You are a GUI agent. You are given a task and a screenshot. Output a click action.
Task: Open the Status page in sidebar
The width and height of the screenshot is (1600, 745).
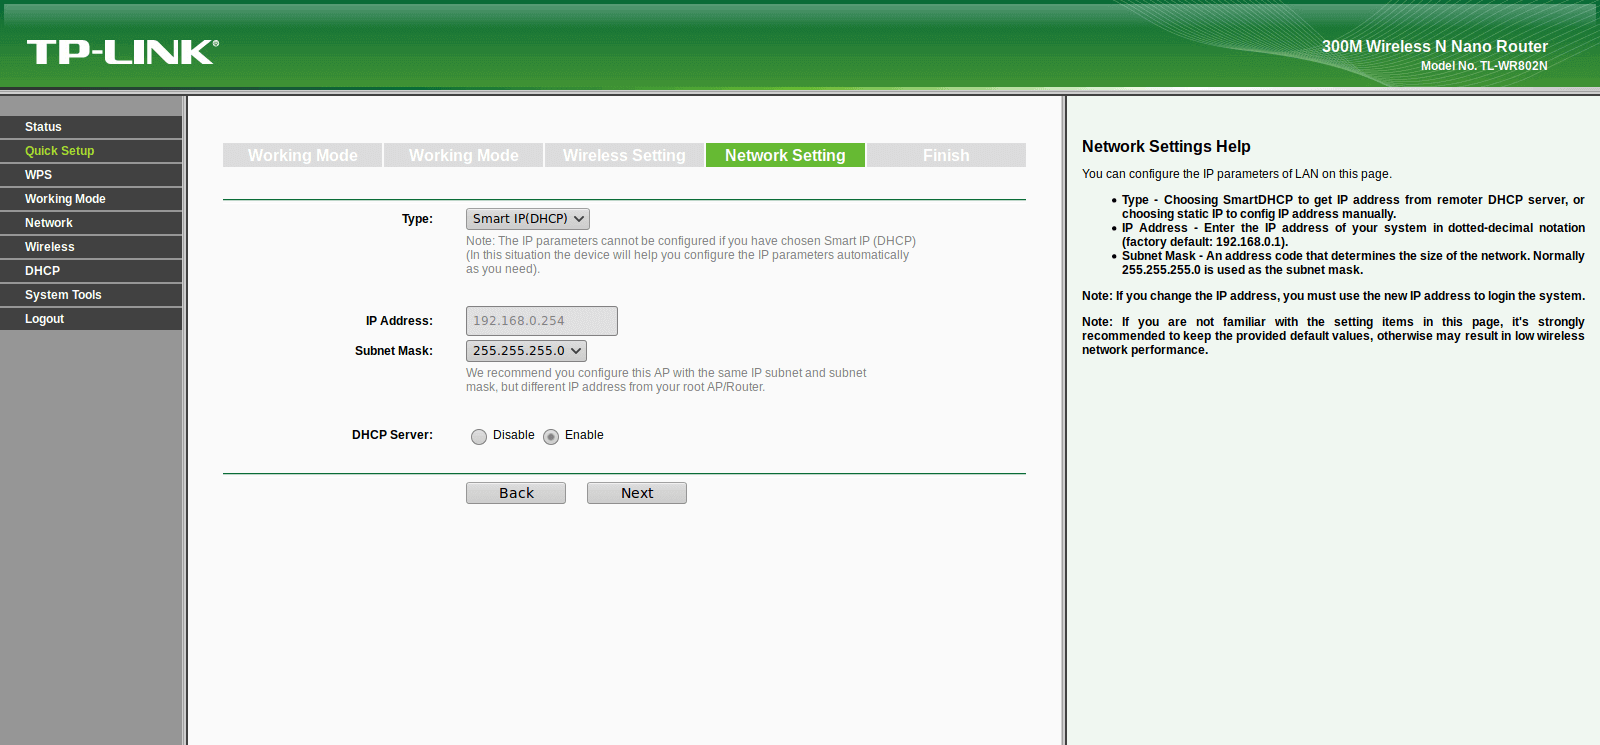(91, 127)
